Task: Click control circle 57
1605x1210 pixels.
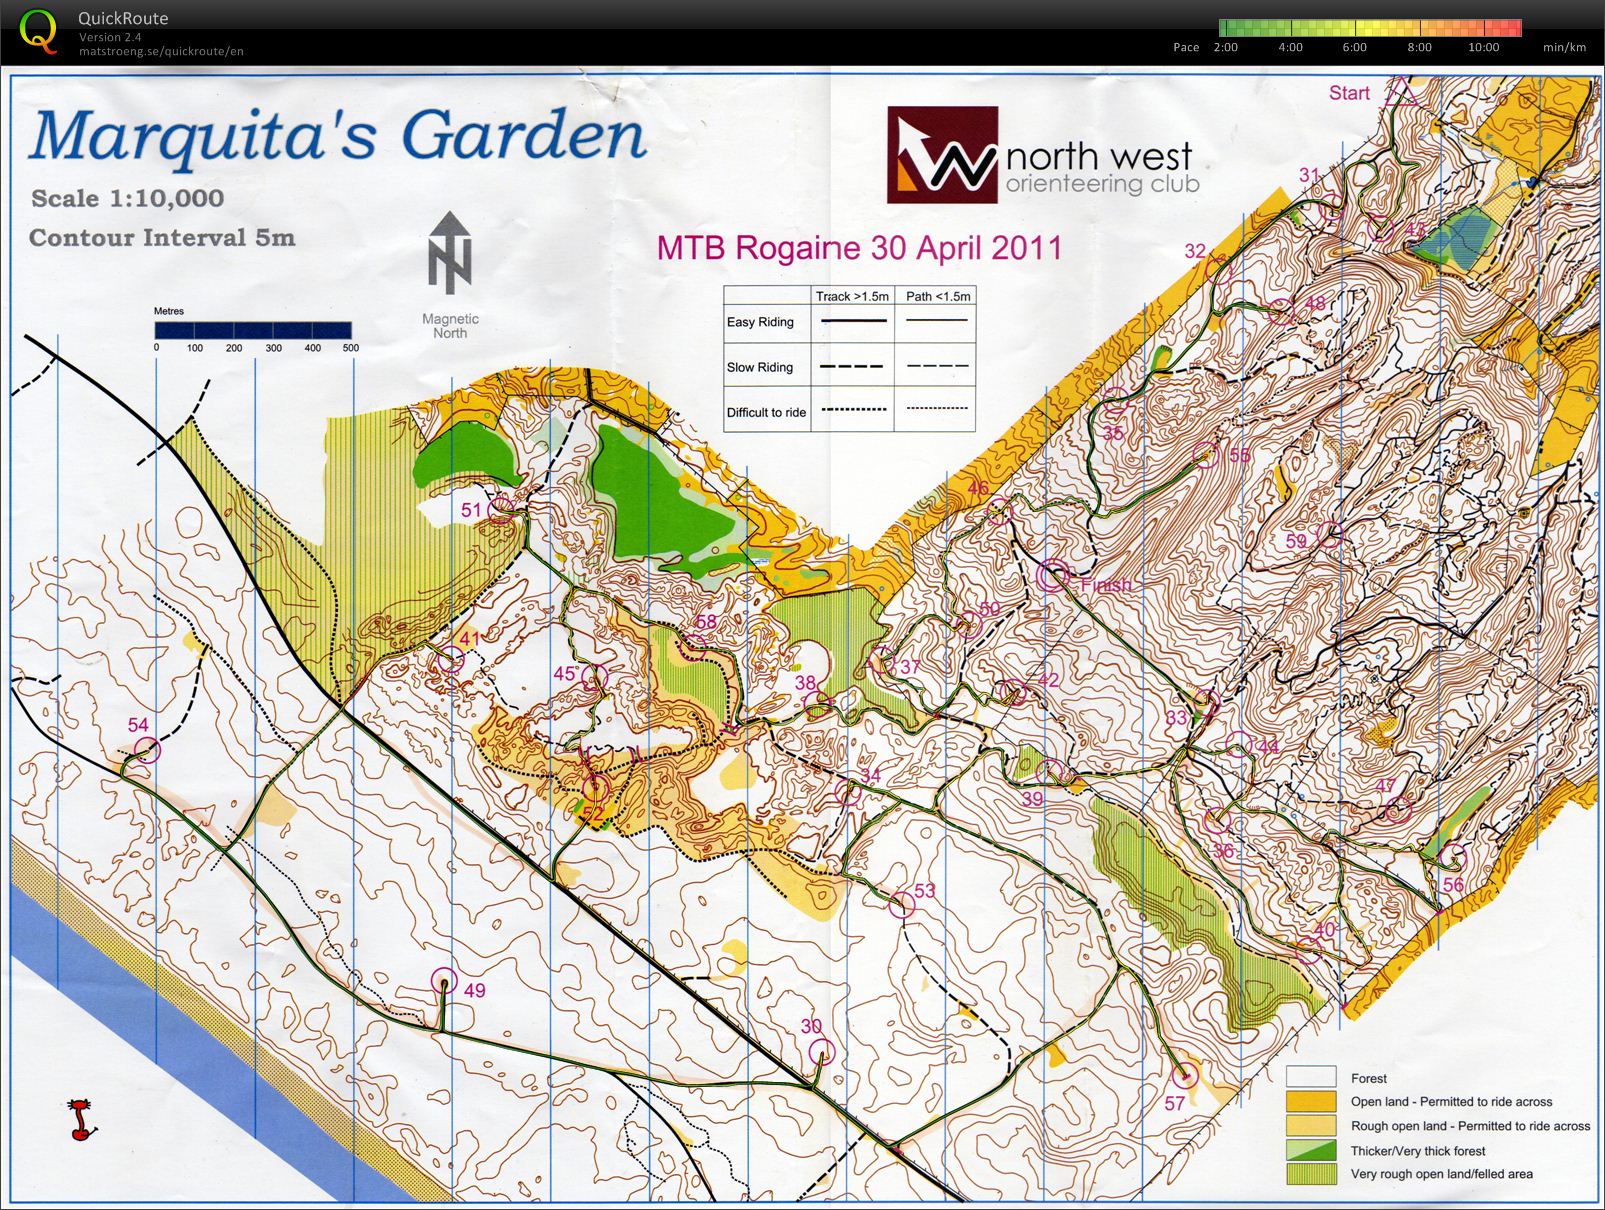Action: tap(1185, 1076)
